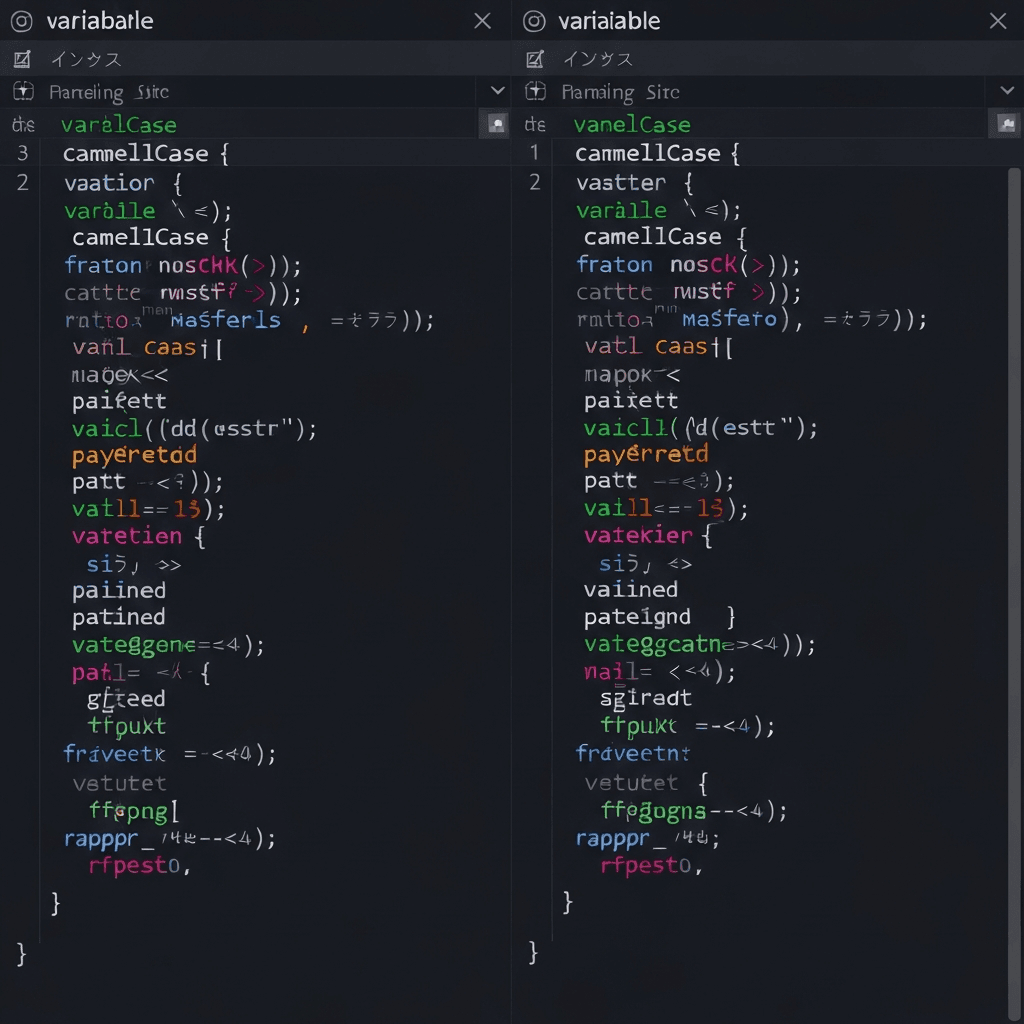This screenshot has width=1024, height=1024.
Task: Switch to the variabarle tab on the left
Action: (x=100, y=21)
